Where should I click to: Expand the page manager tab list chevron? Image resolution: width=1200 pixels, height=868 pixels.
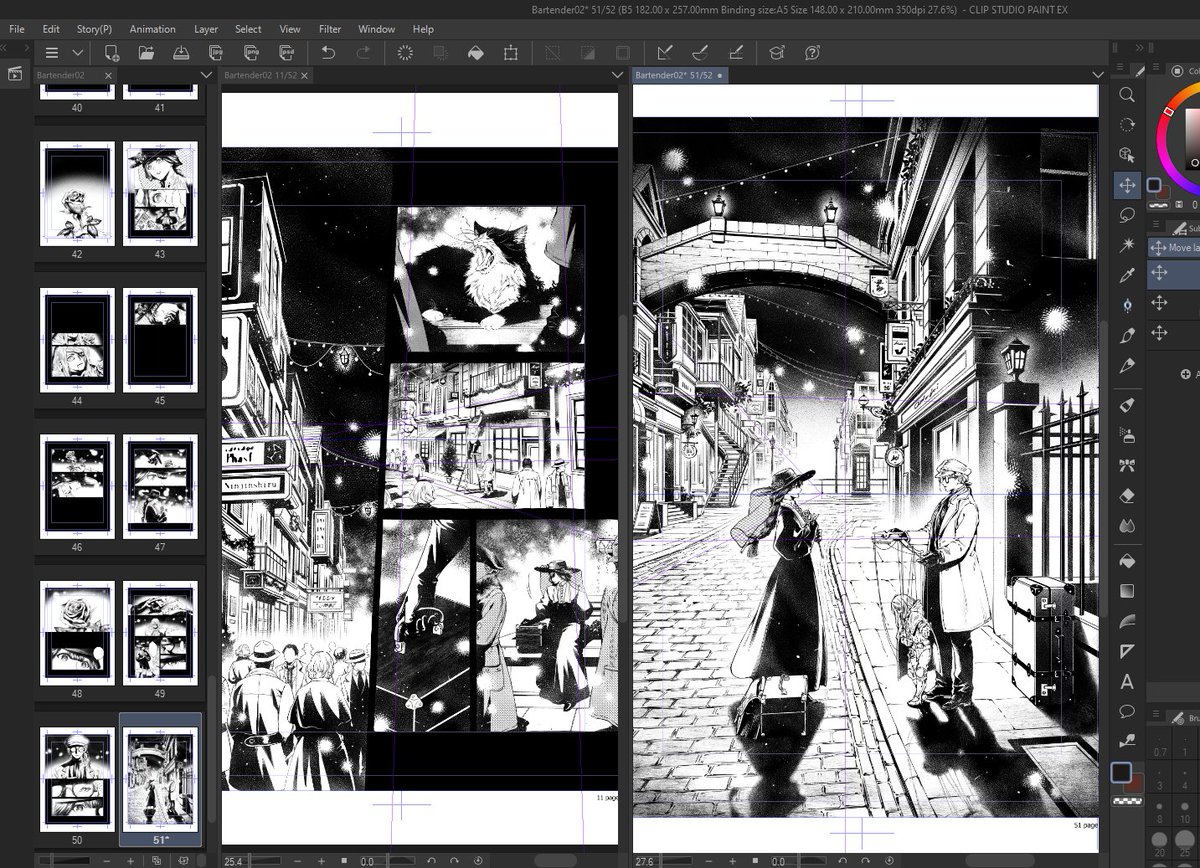(206, 75)
